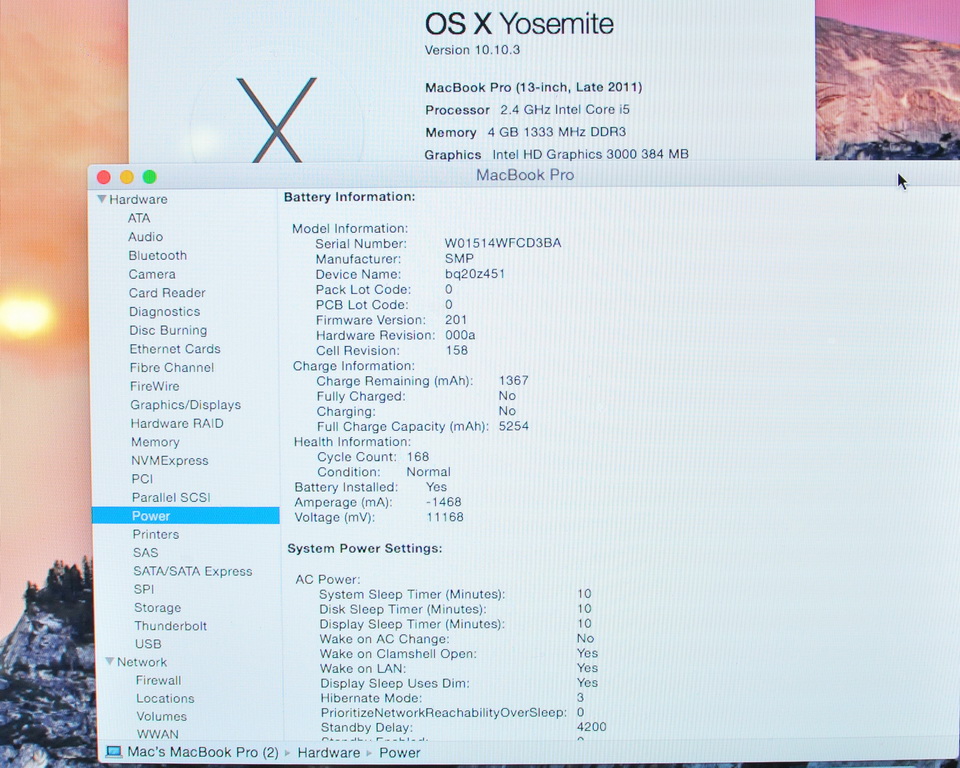This screenshot has width=960, height=768.
Task: Click Amperage value -1468
Action: 443,502
